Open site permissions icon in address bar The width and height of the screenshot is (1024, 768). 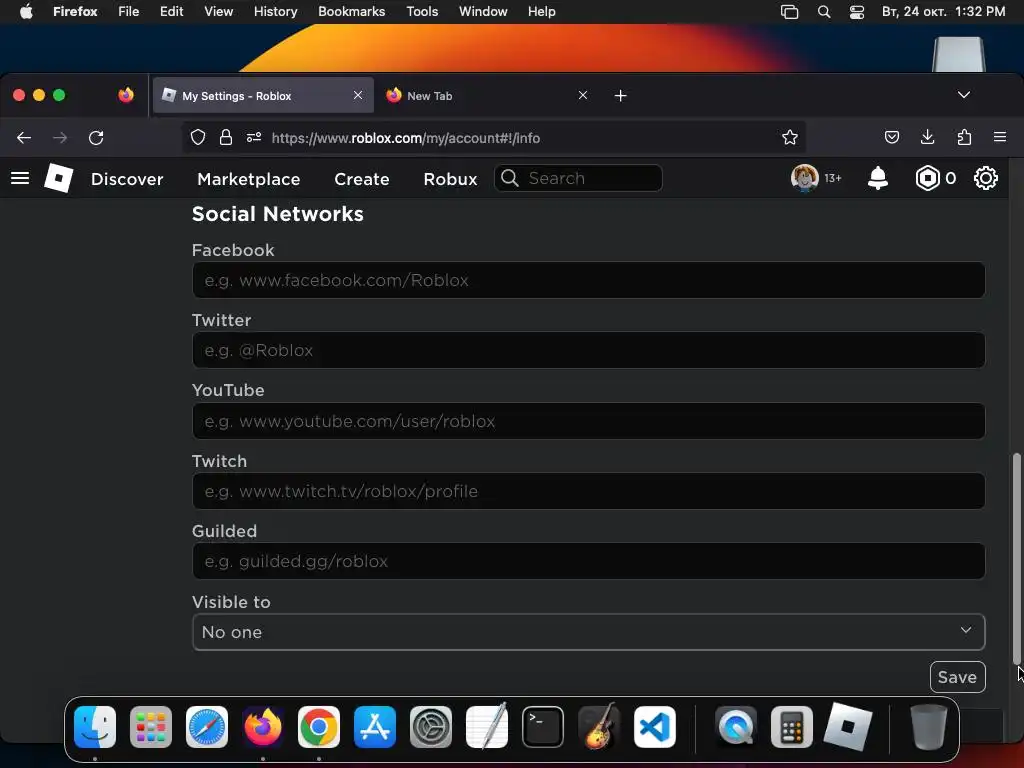tap(254, 137)
